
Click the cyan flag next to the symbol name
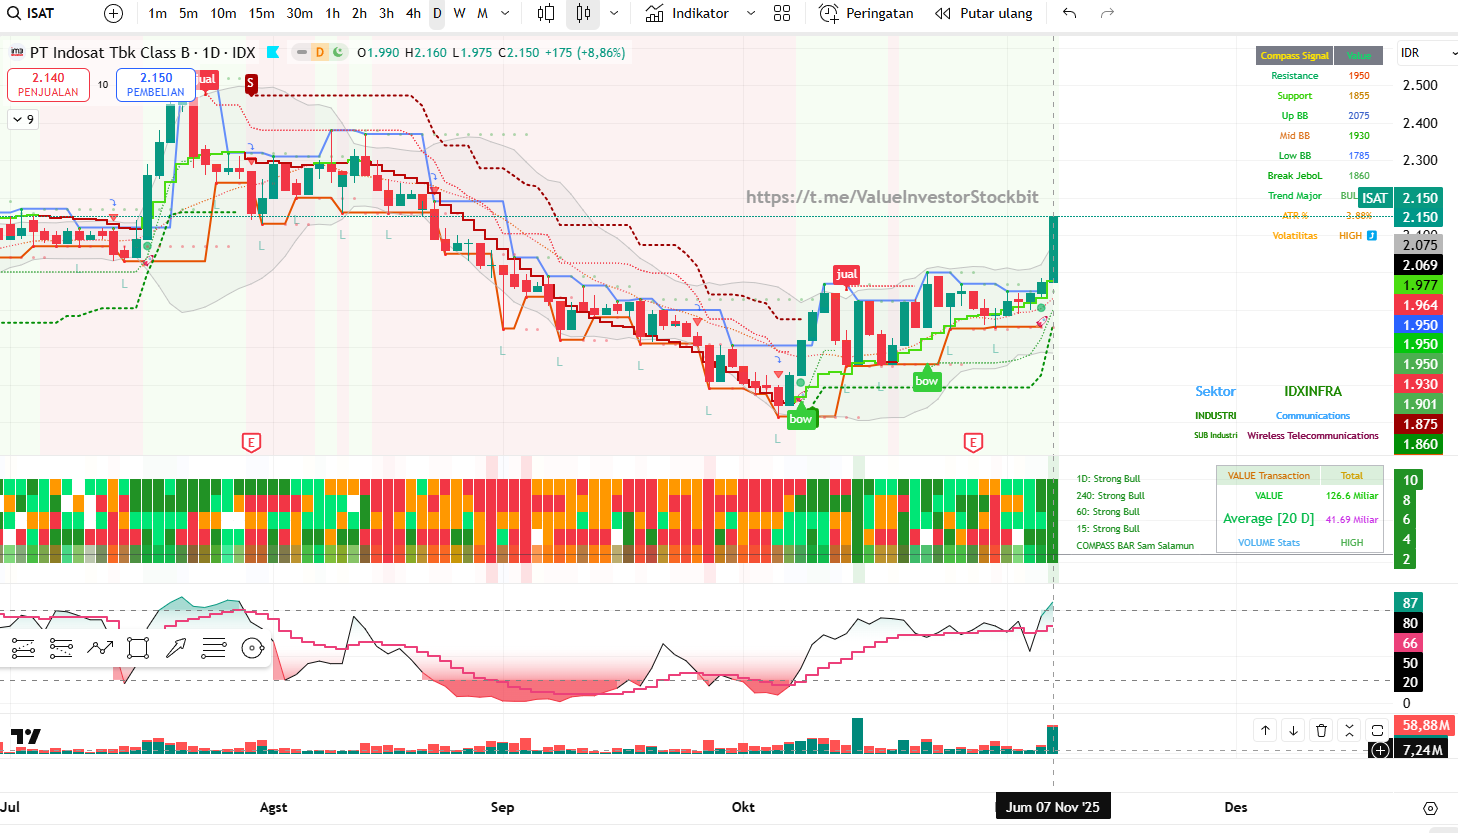coord(273,52)
